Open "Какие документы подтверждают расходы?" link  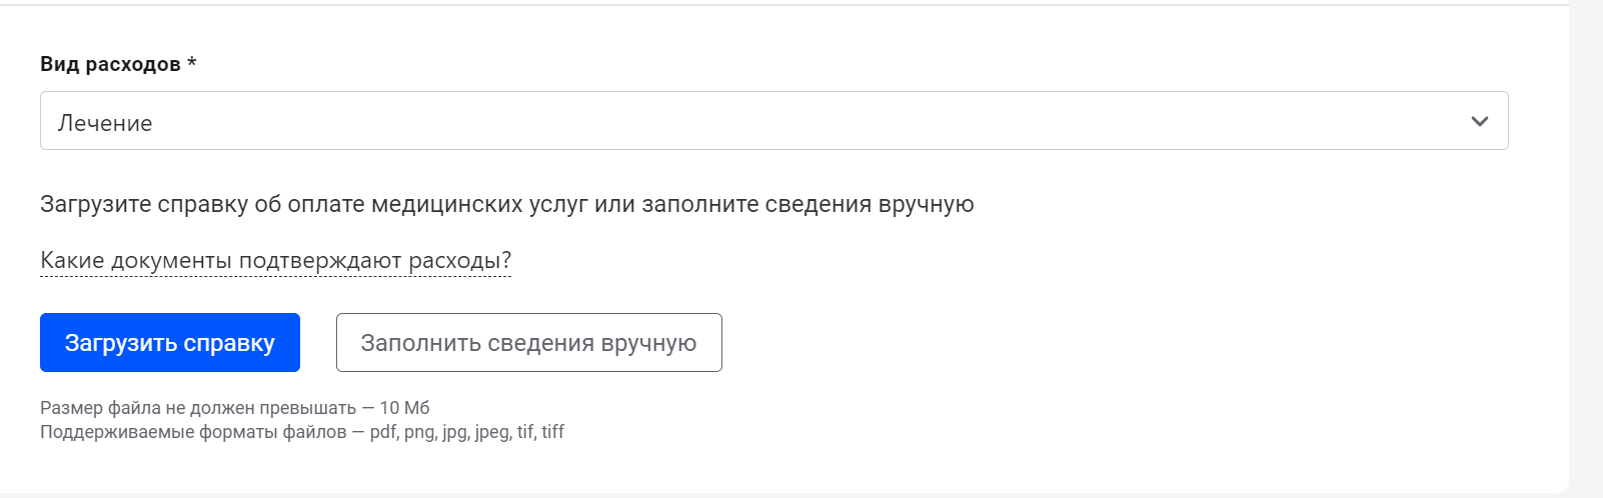(x=275, y=261)
